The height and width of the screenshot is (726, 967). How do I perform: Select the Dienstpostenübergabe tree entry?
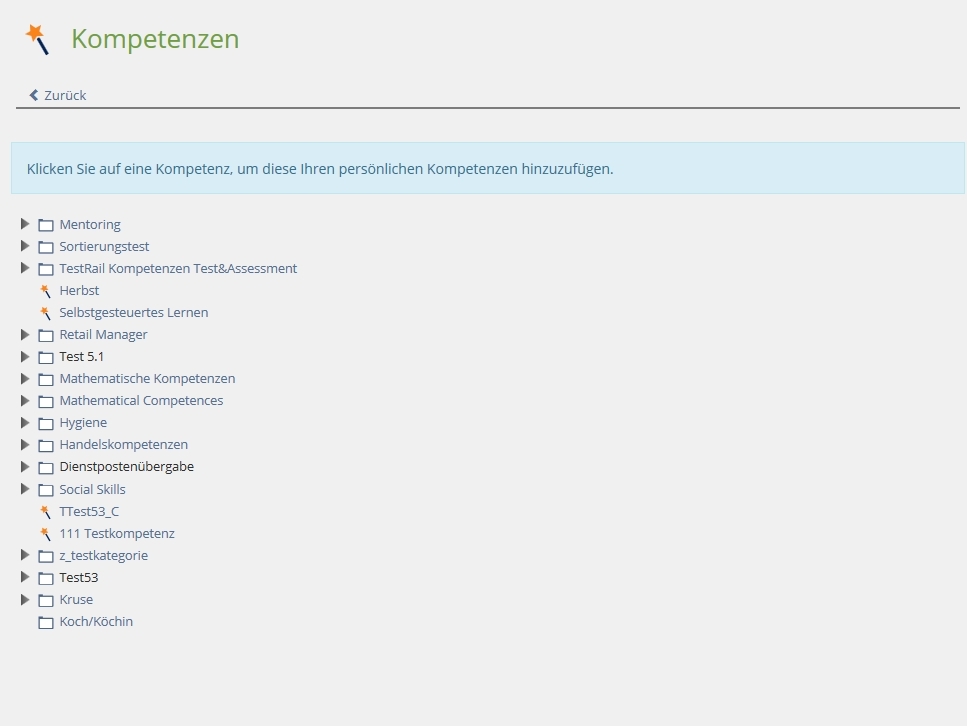tap(126, 467)
